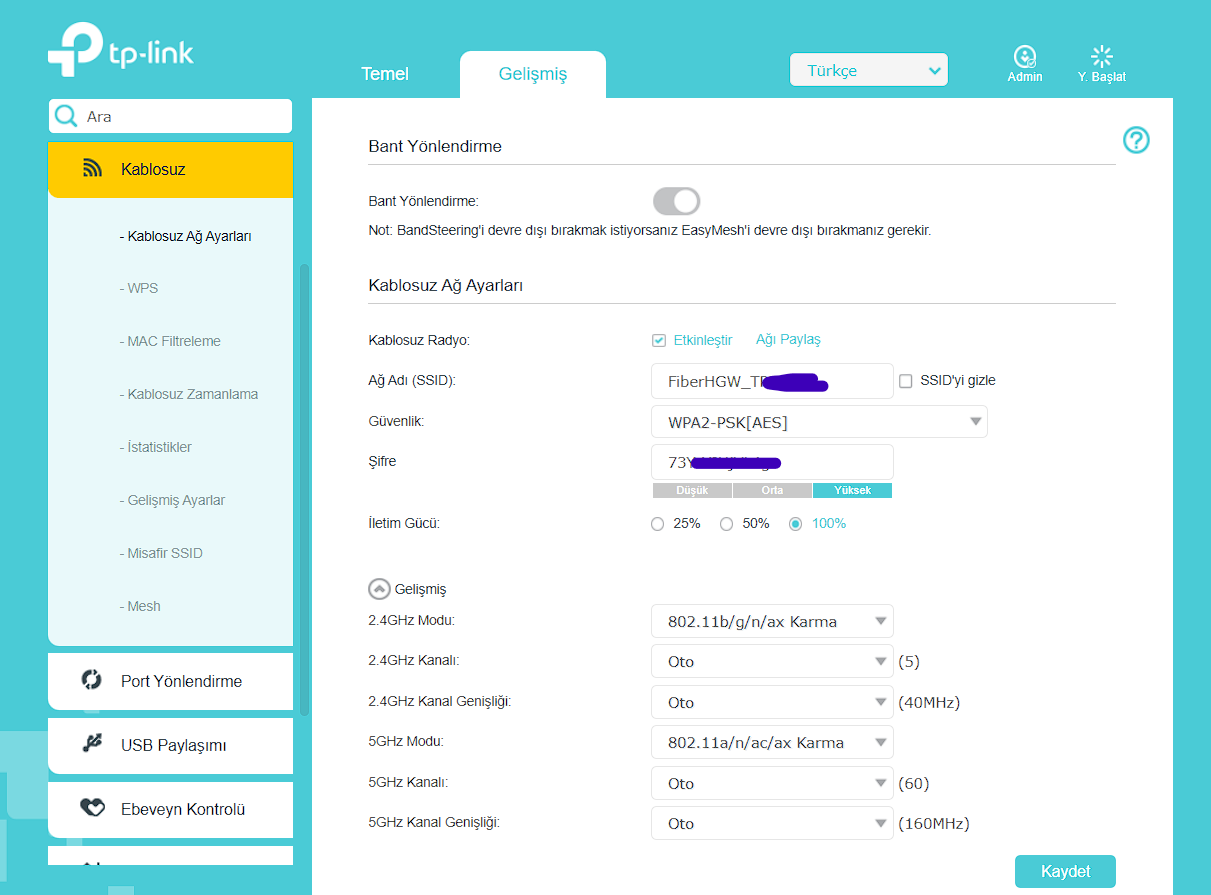Click the search magnifier icon
The height and width of the screenshot is (895, 1211).
(67, 116)
